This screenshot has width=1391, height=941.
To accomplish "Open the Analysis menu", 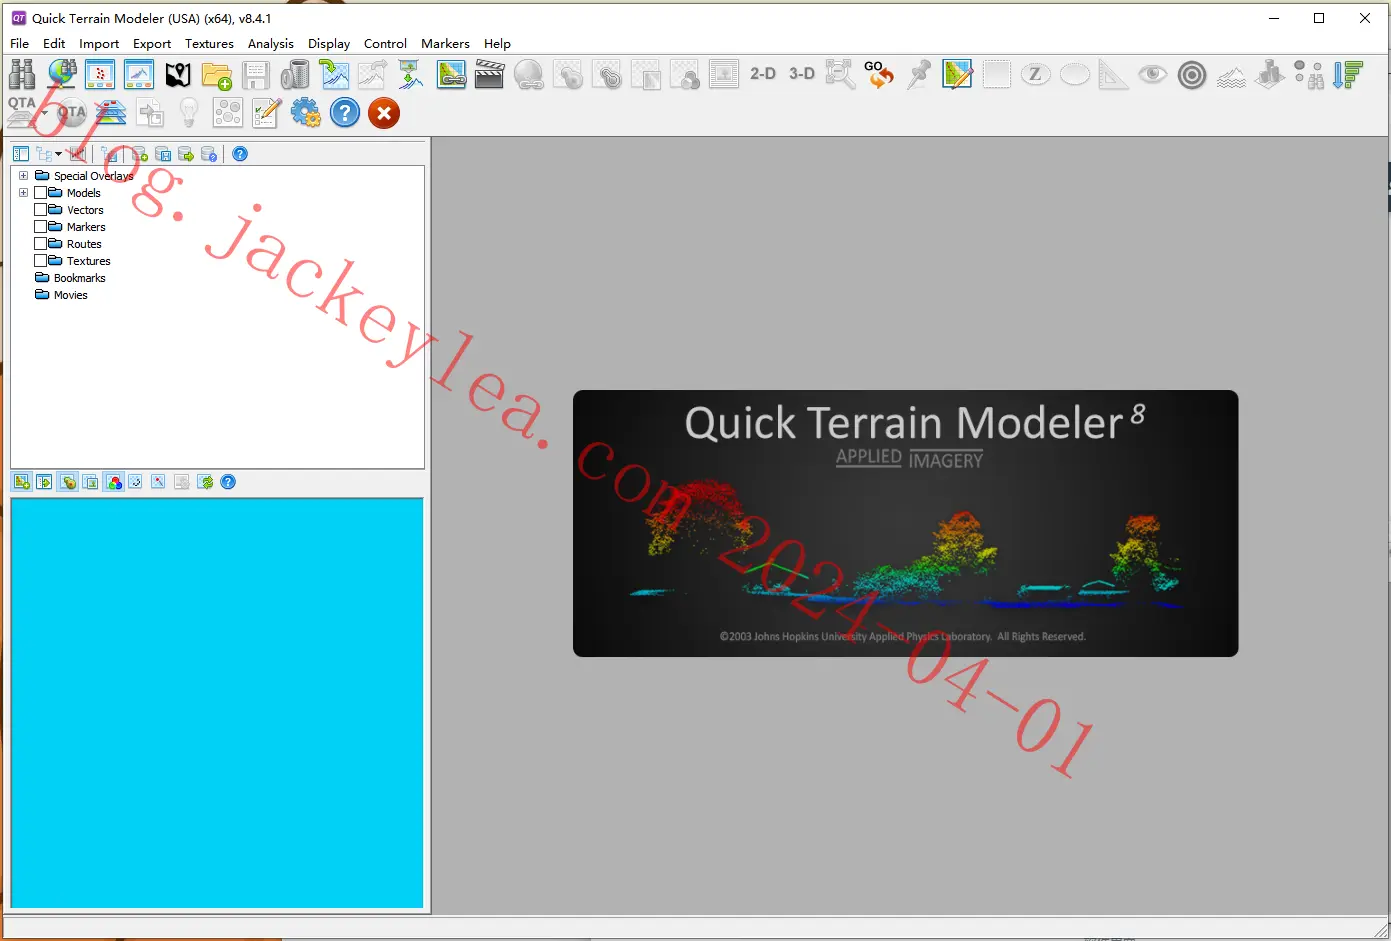I will point(271,44).
